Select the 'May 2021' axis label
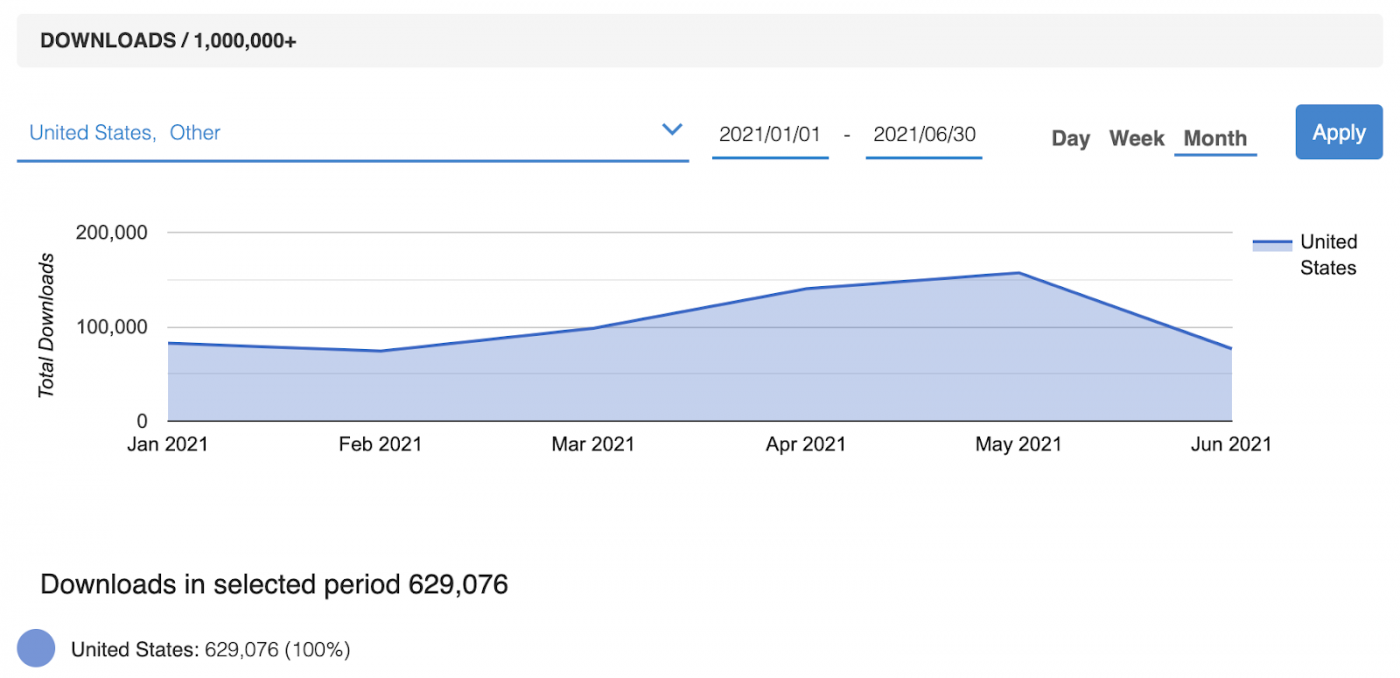The height and width of the screenshot is (678, 1400). [x=1018, y=444]
